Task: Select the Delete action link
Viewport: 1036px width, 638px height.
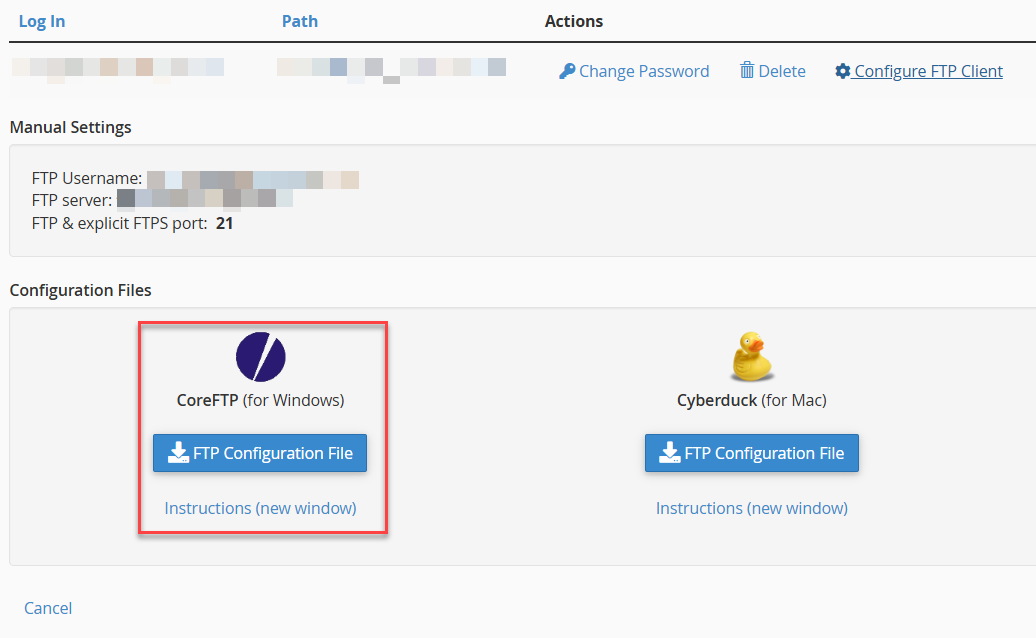Action: [x=781, y=71]
